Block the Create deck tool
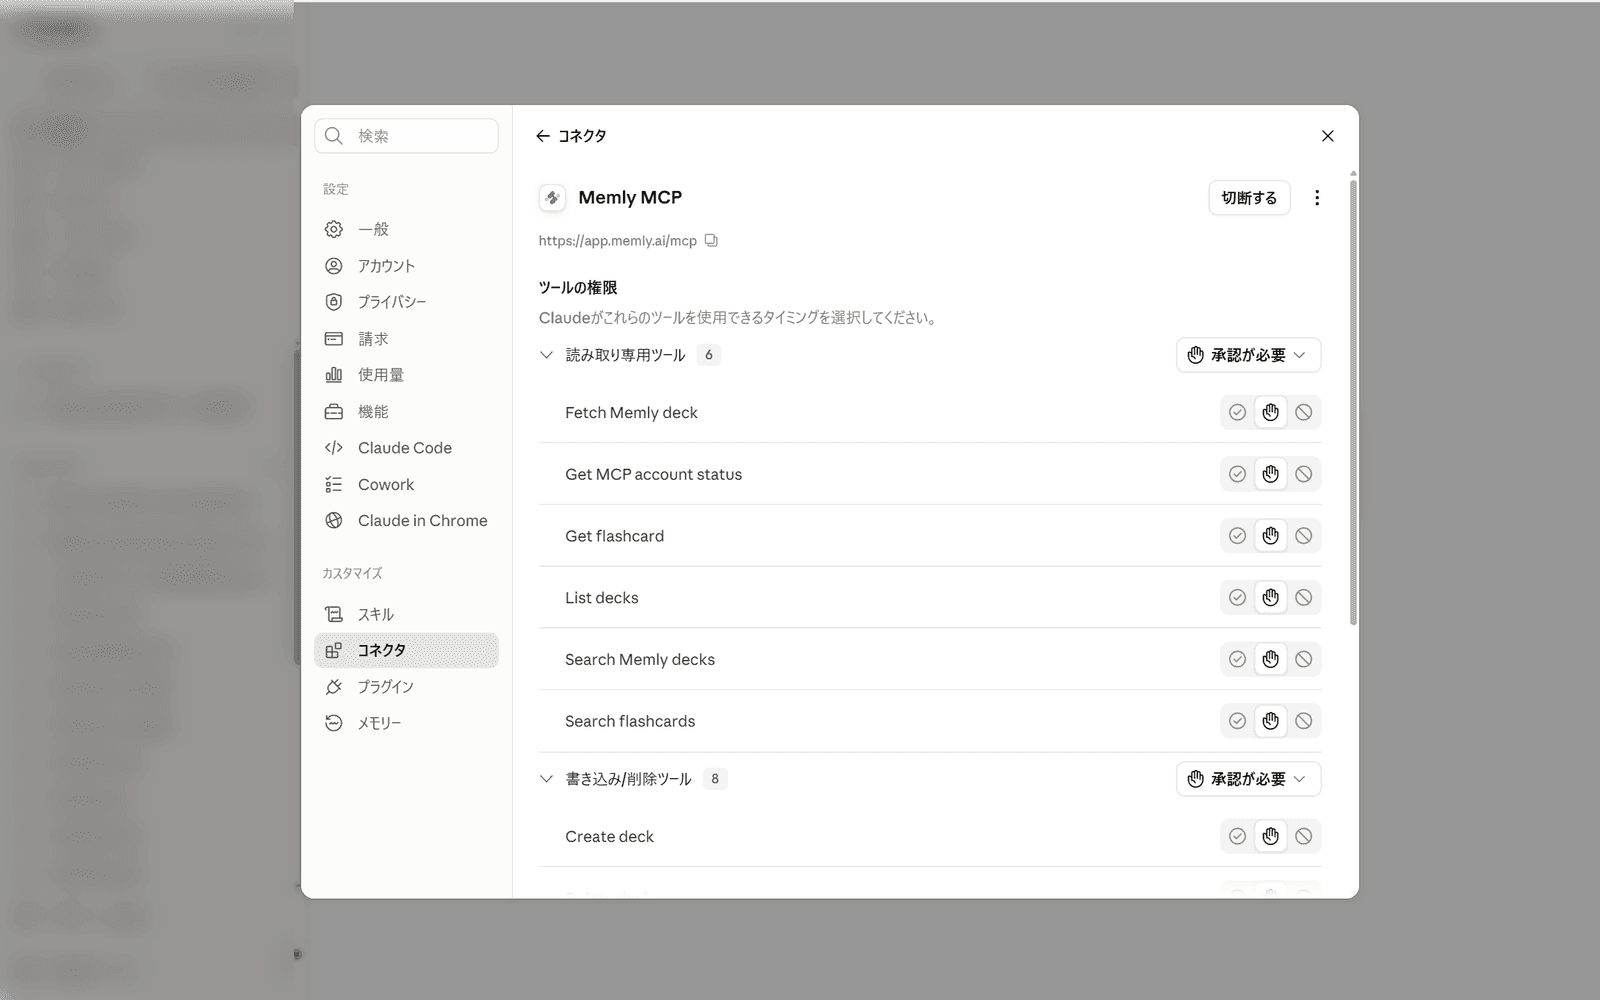Image resolution: width=1600 pixels, height=1000 pixels. tap(1303, 836)
